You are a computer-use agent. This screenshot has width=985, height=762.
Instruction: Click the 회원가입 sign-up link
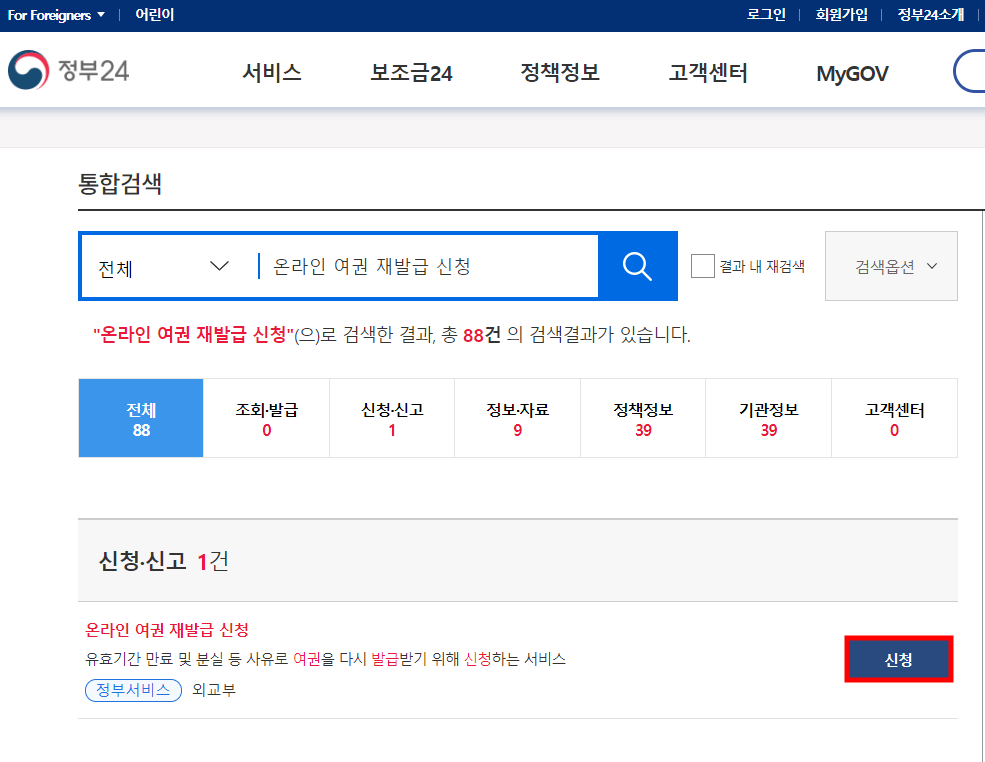click(x=842, y=15)
